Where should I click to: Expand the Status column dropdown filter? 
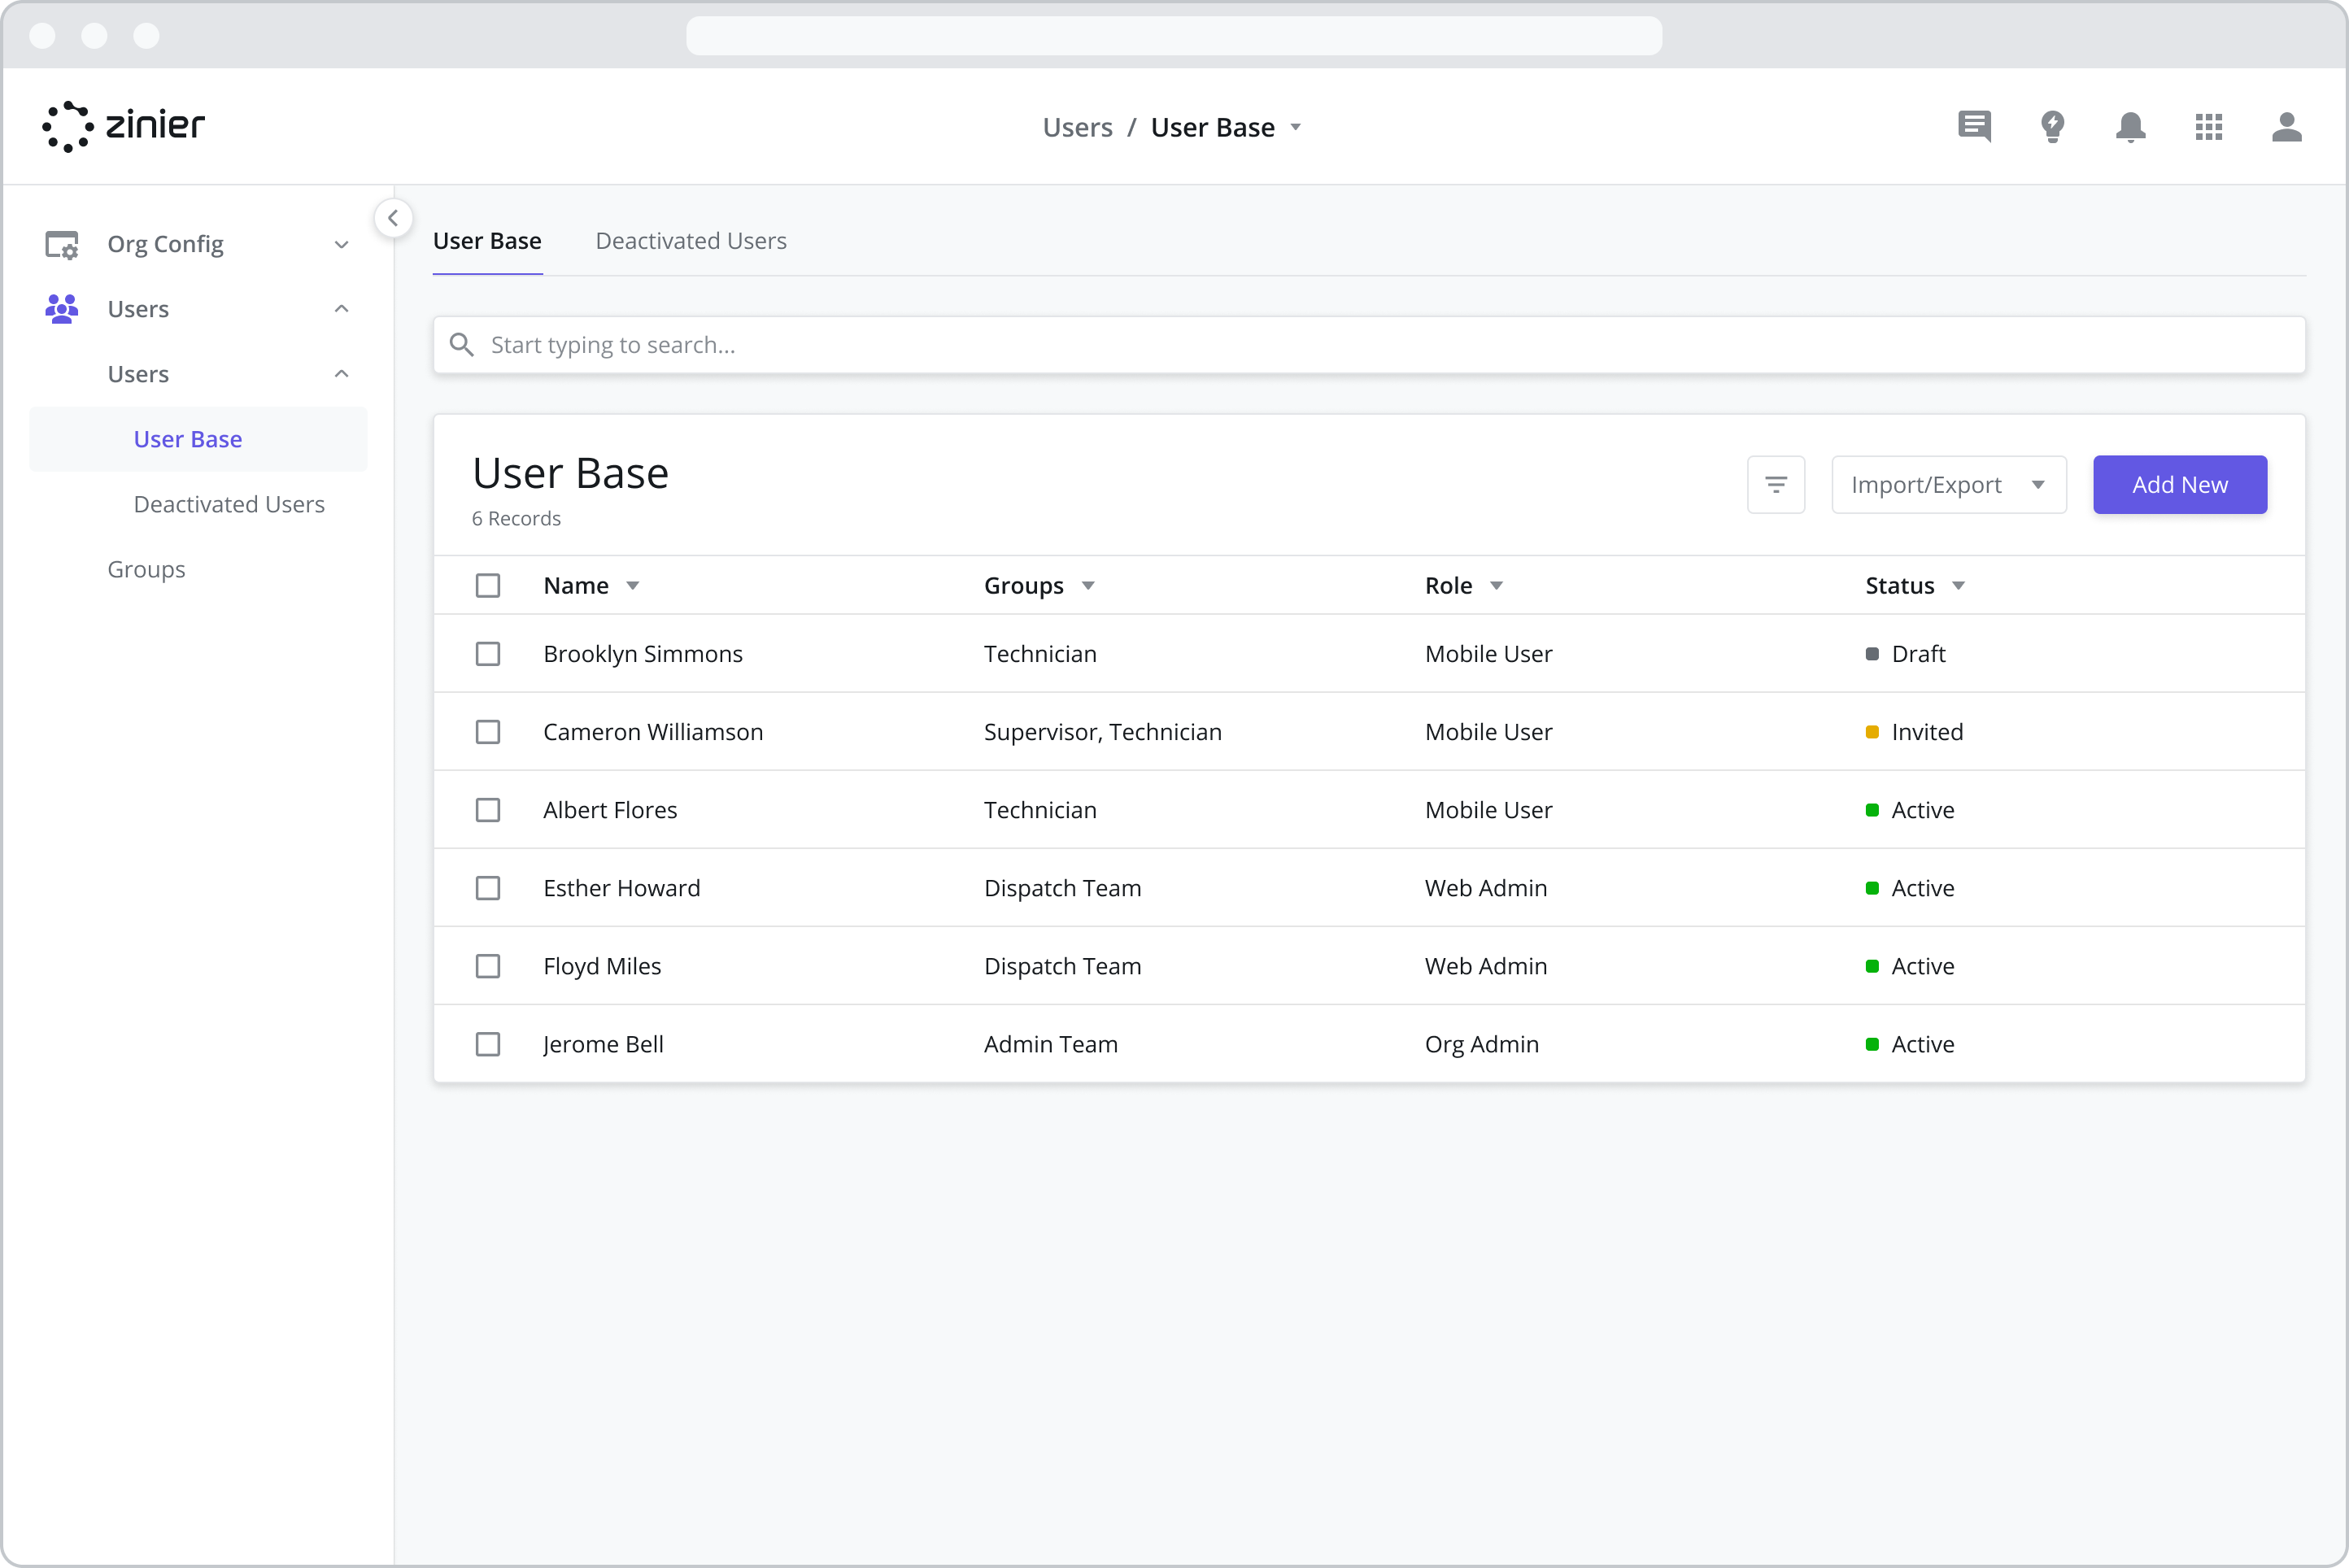pos(1959,585)
